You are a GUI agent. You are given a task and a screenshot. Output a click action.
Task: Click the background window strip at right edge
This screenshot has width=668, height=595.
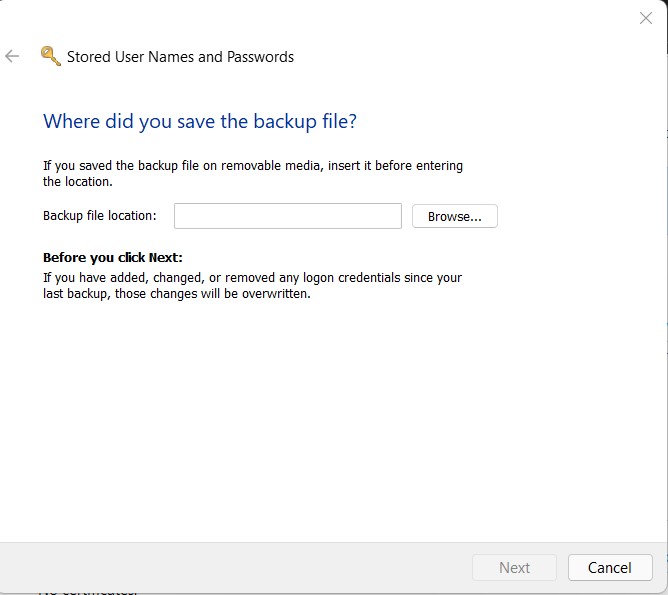click(664, 300)
